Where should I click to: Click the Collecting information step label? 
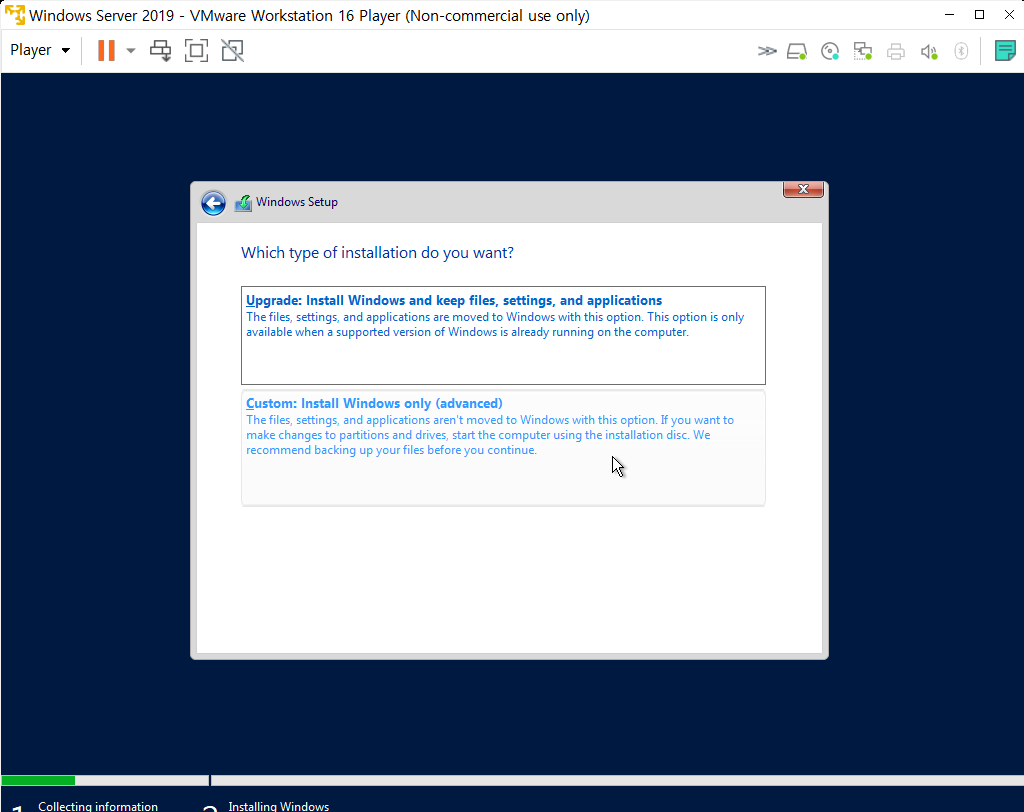pos(98,807)
